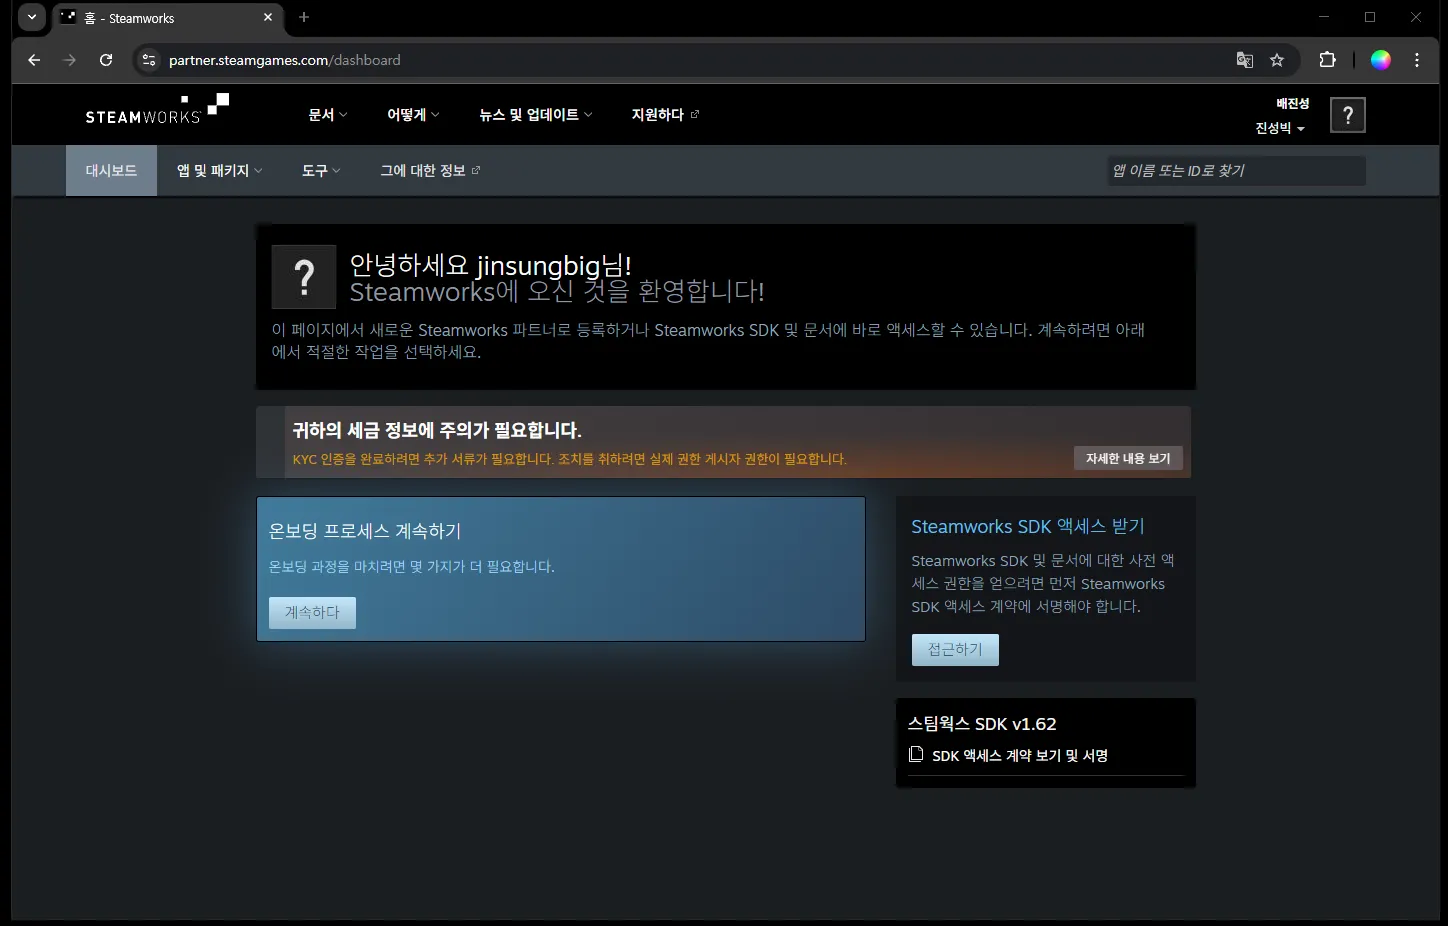Open the 진성빅 account dropdown
Image resolution: width=1448 pixels, height=926 pixels.
(1280, 128)
